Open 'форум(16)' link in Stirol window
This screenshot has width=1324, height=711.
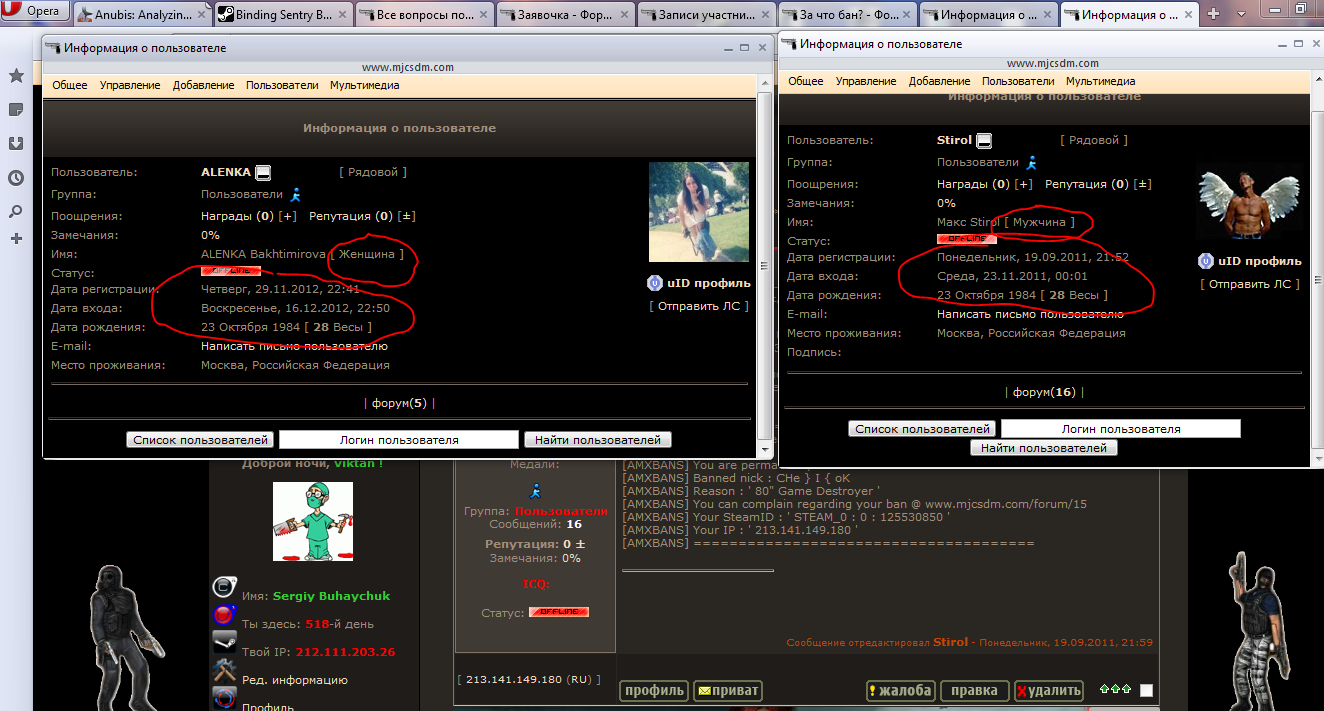point(1044,392)
